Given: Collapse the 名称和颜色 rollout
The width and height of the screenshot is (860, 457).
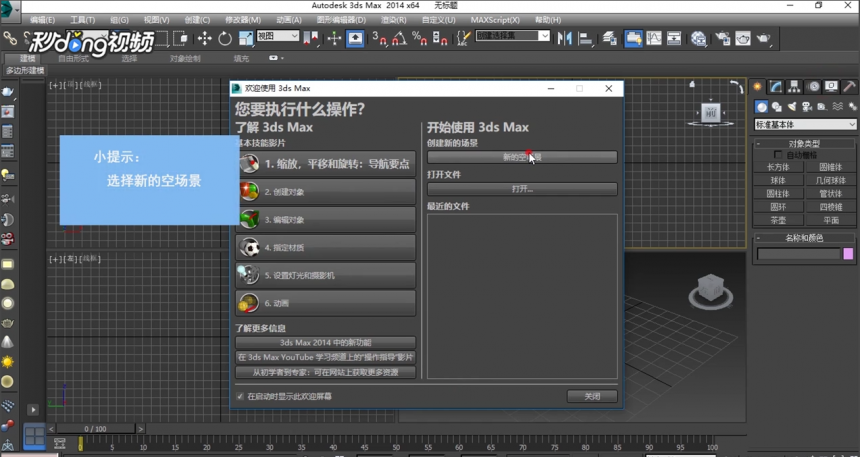Looking at the screenshot, I should click(804, 238).
